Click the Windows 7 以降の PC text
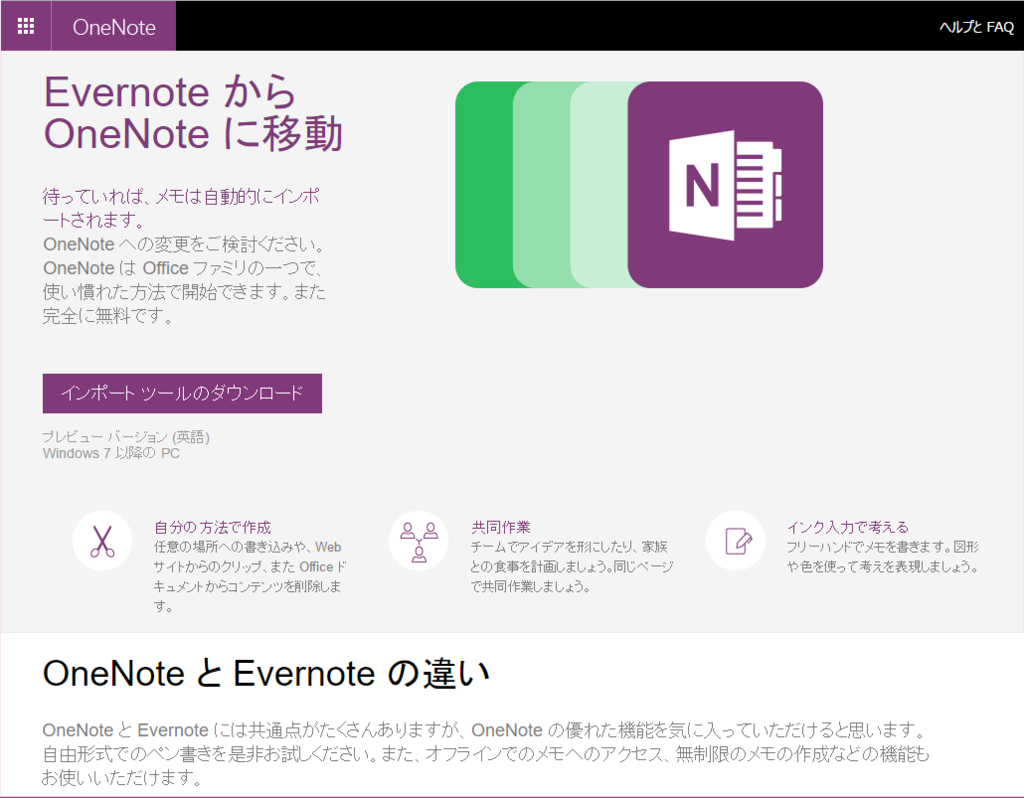The width and height of the screenshot is (1024, 798). (x=111, y=453)
